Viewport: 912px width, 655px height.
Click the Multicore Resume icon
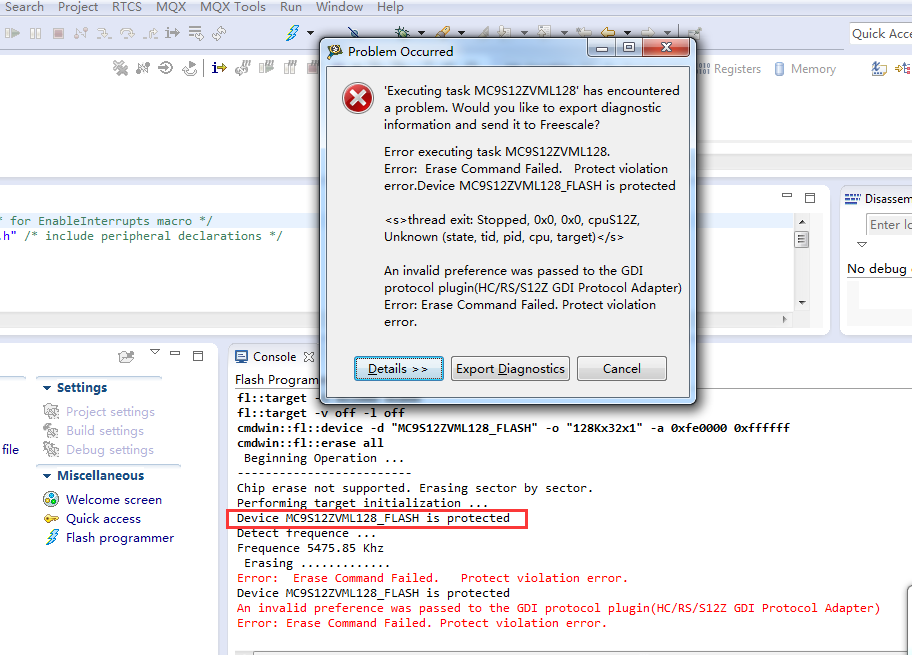[x=266, y=68]
